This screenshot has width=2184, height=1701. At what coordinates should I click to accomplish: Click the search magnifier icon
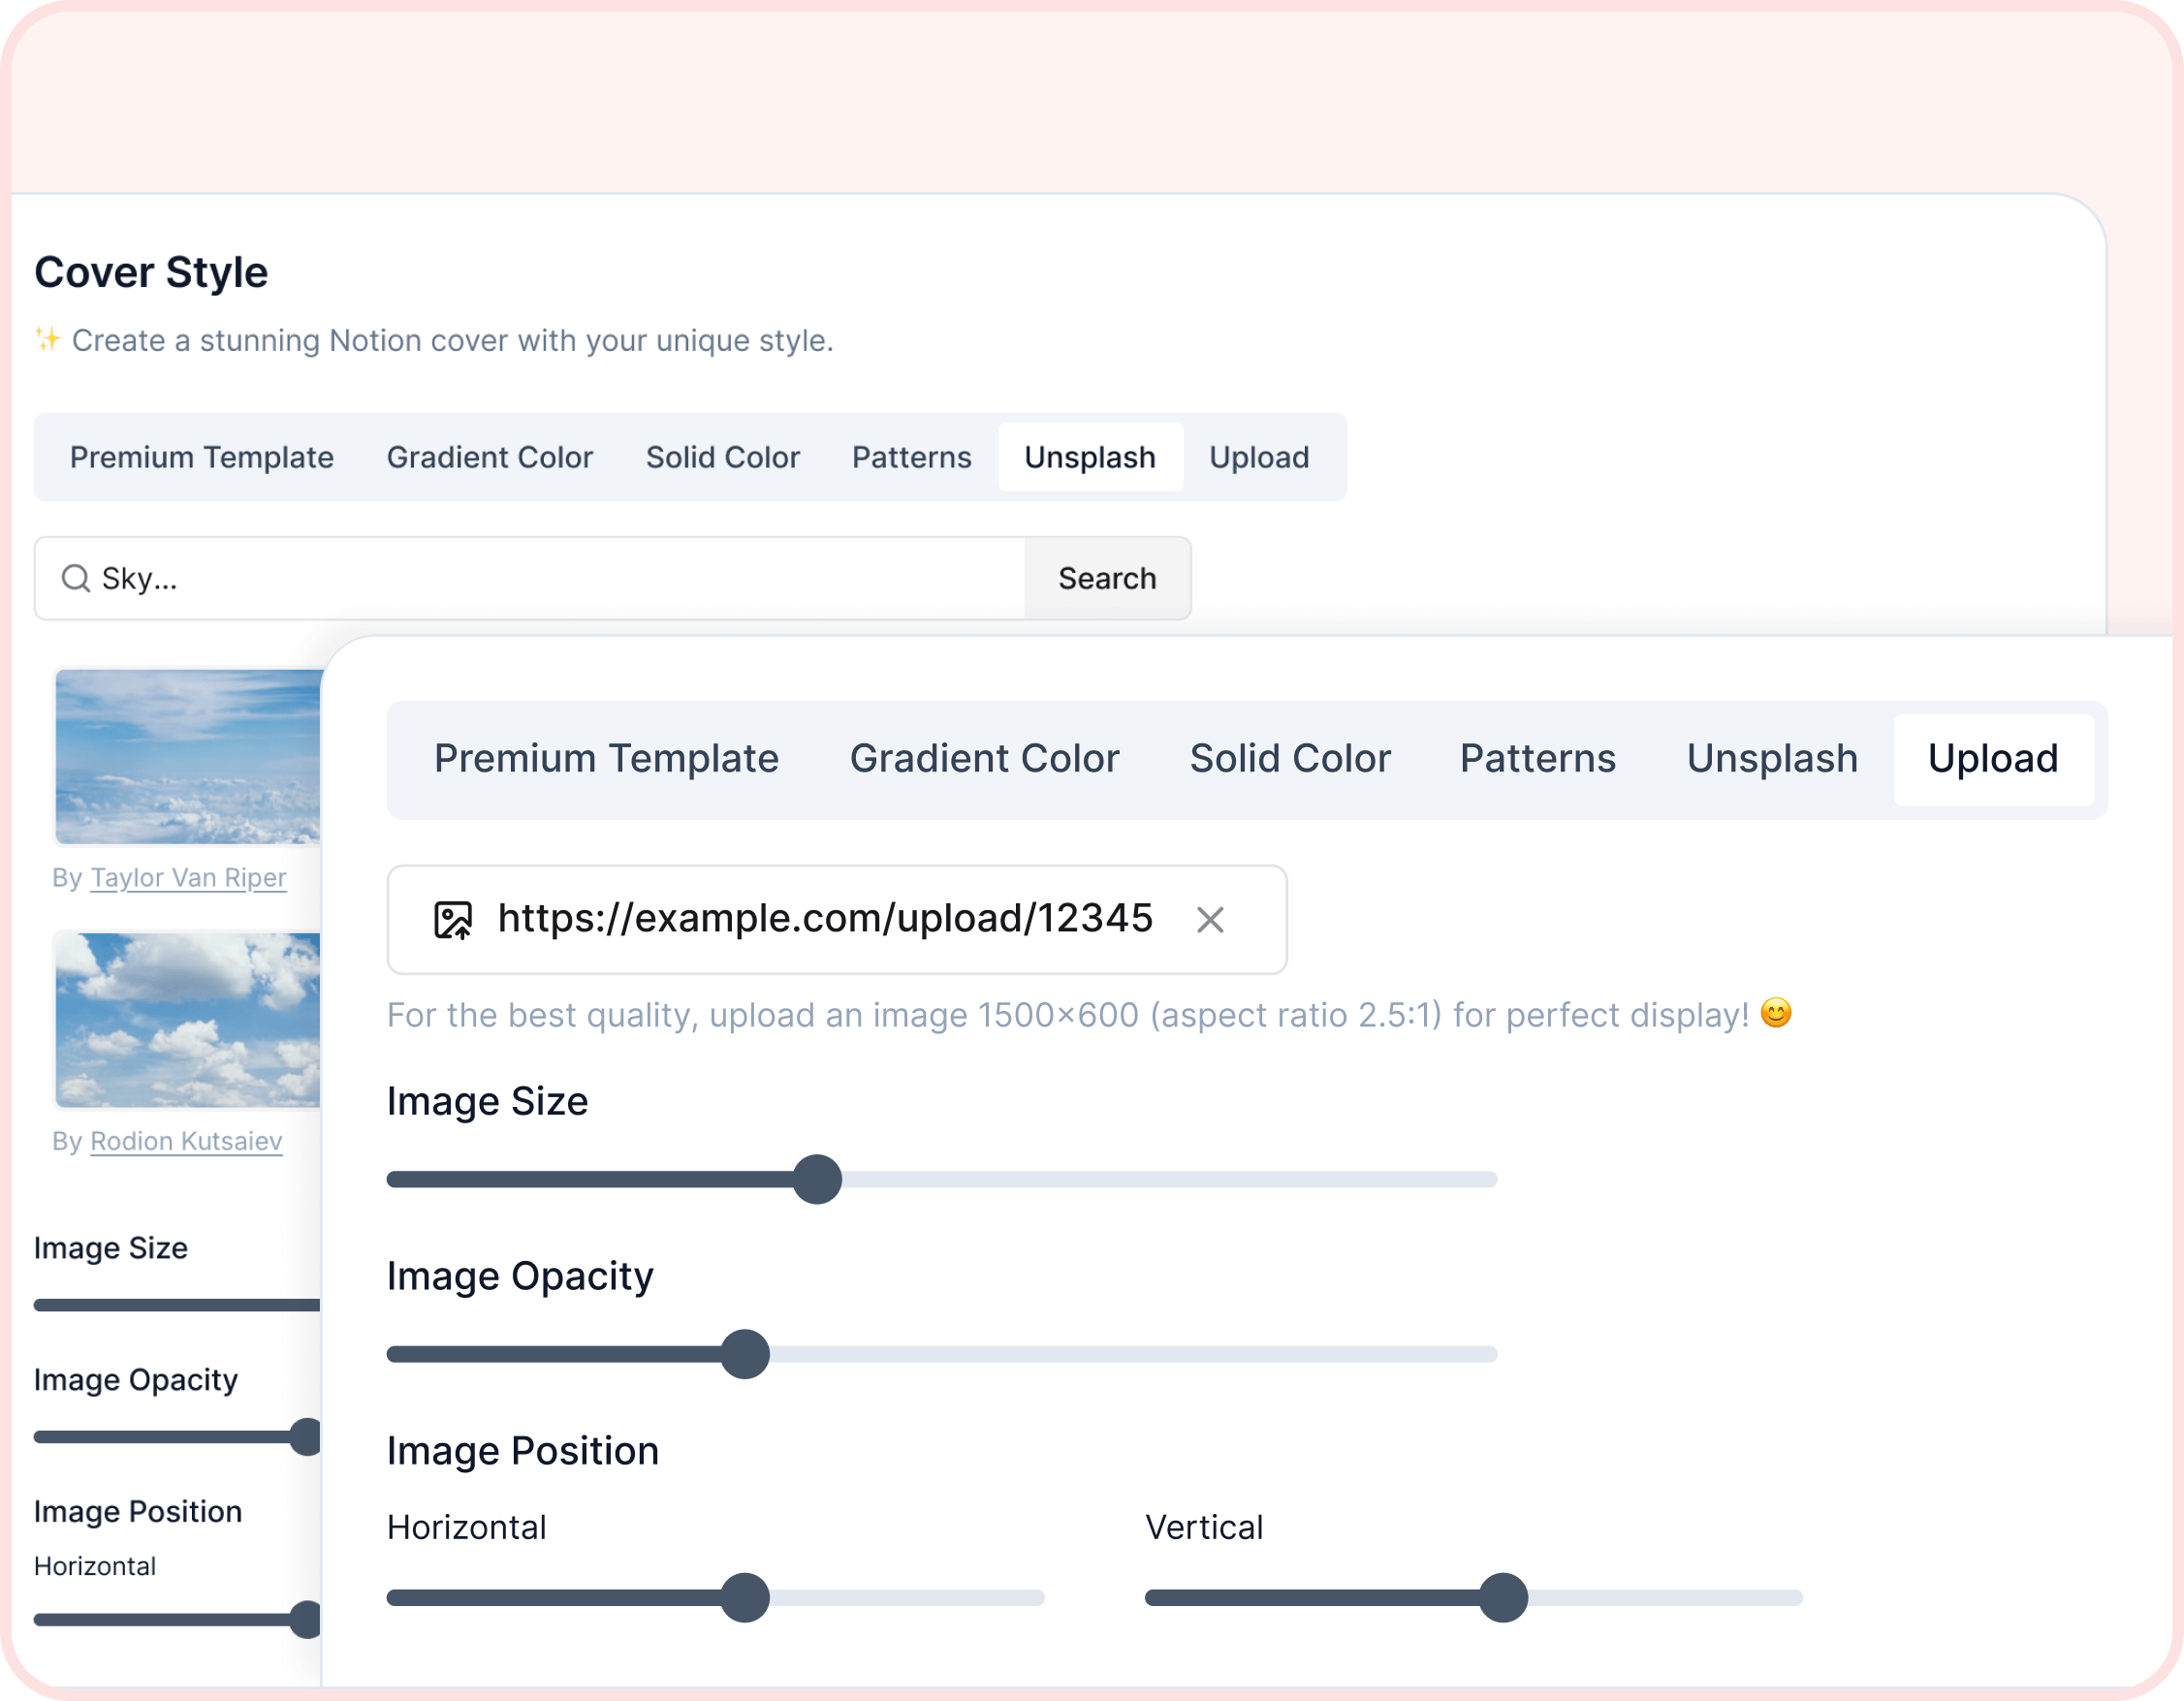[x=75, y=578]
